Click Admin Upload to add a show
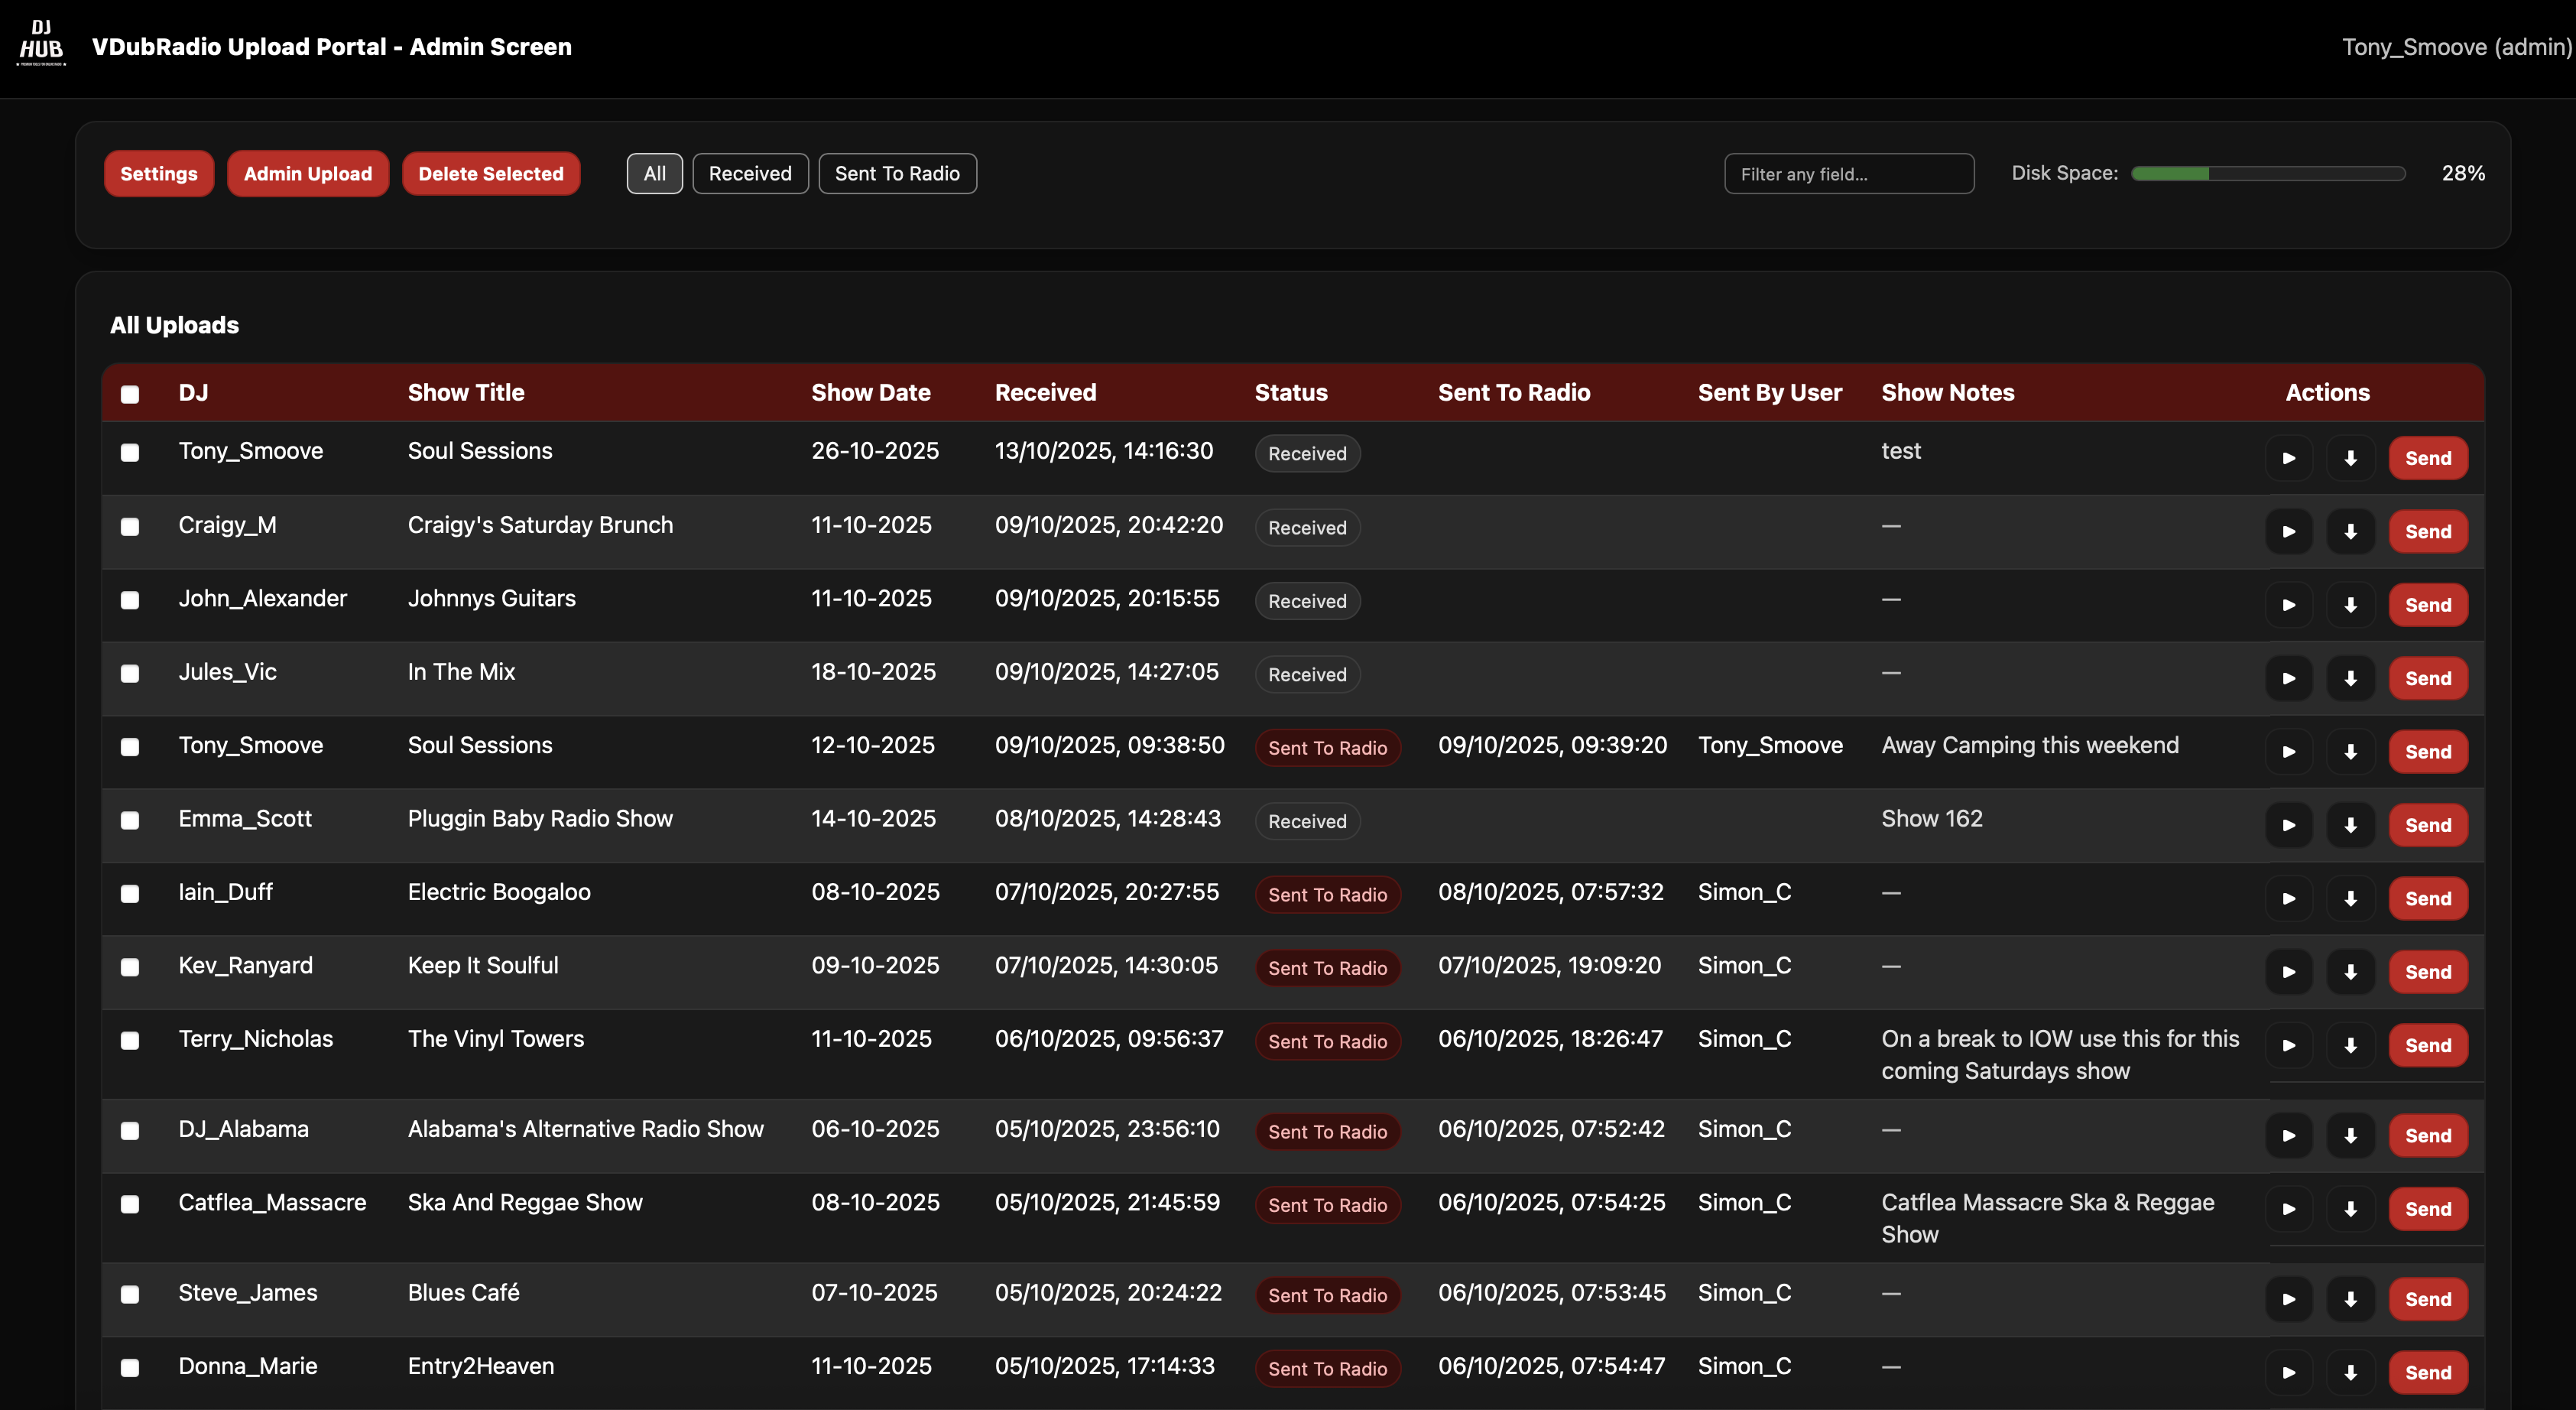 click(x=307, y=173)
